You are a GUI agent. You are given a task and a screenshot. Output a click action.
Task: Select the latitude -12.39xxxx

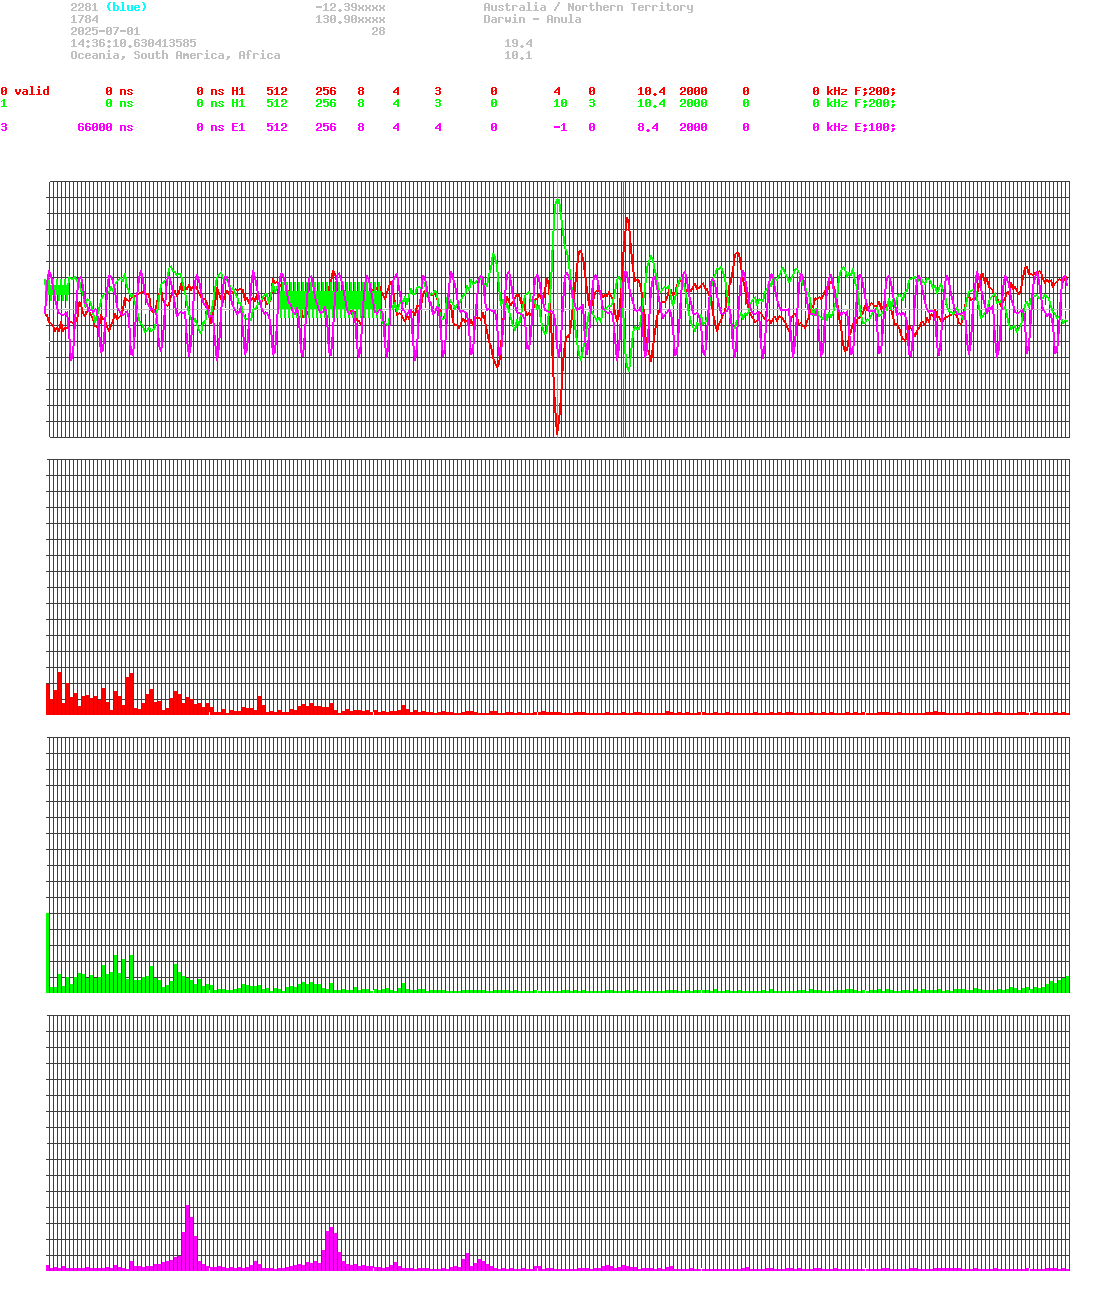(350, 7)
